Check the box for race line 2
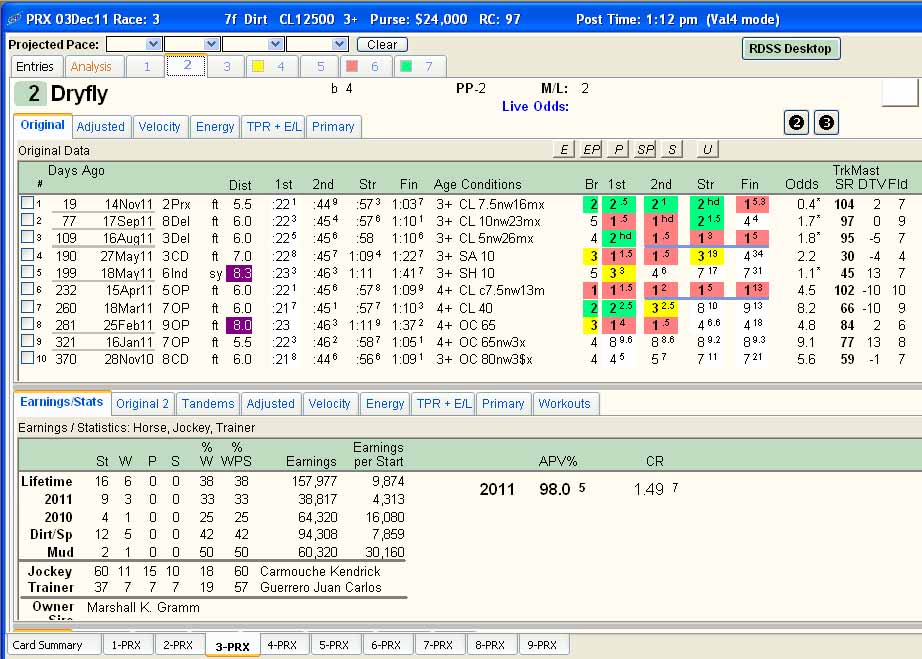 tap(27, 220)
